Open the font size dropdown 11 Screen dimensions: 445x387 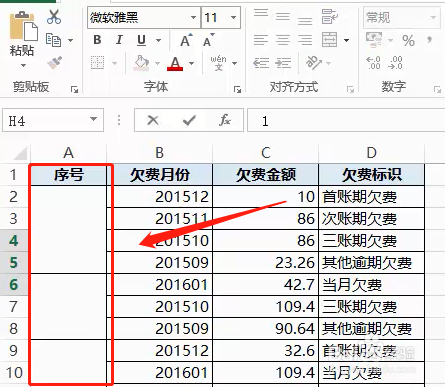(x=233, y=17)
